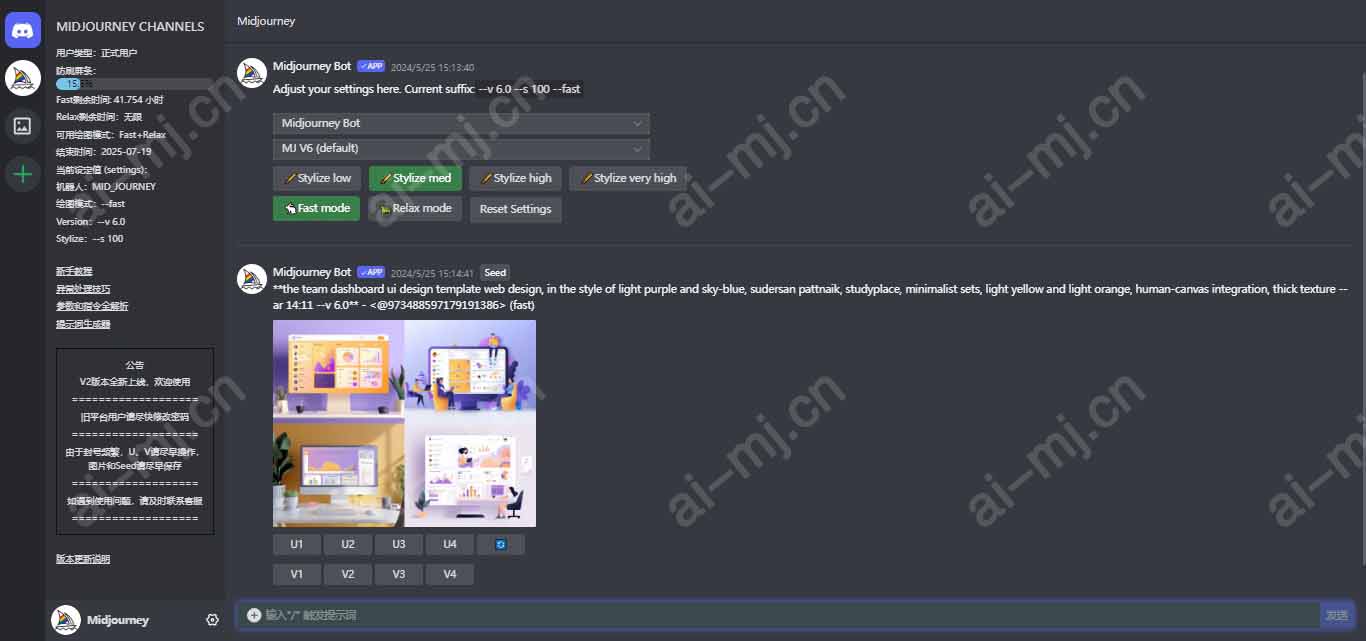
Task: Click the 机器人 MID_JOURNEY line
Action: pos(106,186)
